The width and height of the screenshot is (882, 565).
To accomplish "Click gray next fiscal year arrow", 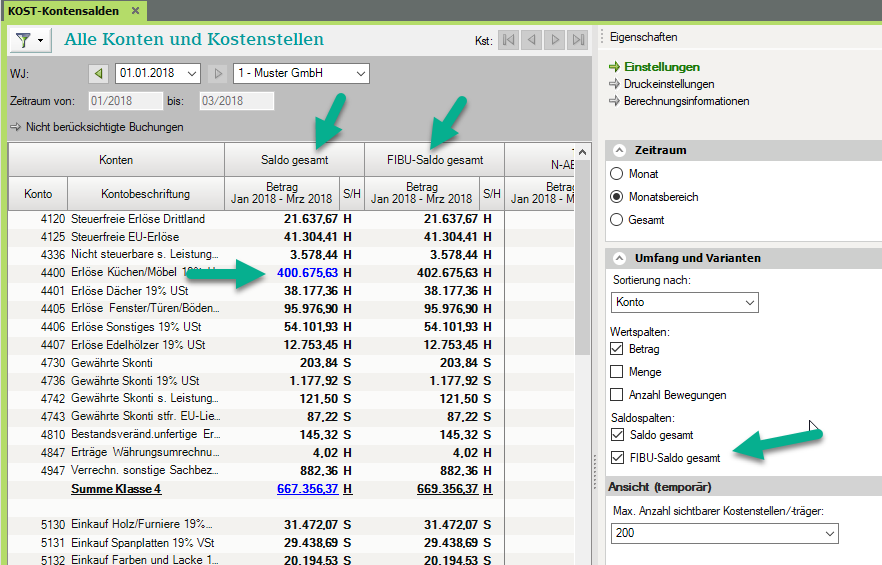I will click(x=218, y=74).
